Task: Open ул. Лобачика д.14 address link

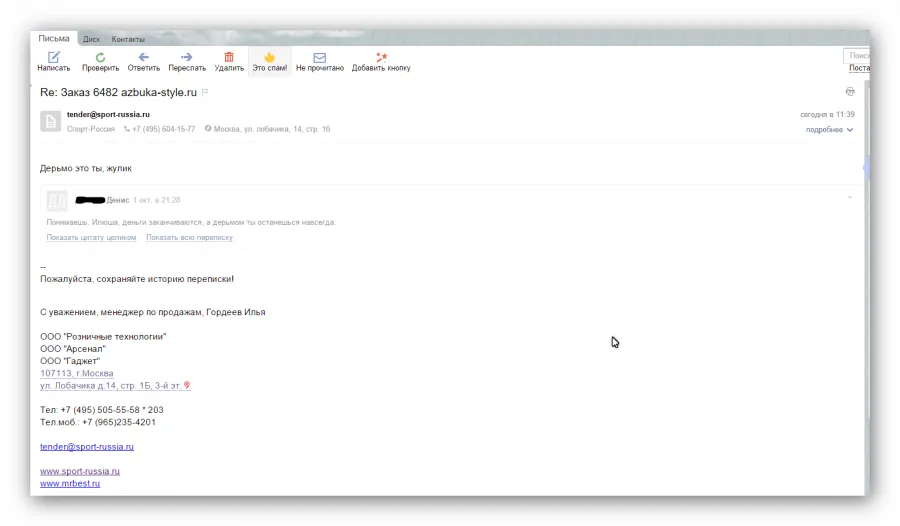Action: [x=111, y=385]
